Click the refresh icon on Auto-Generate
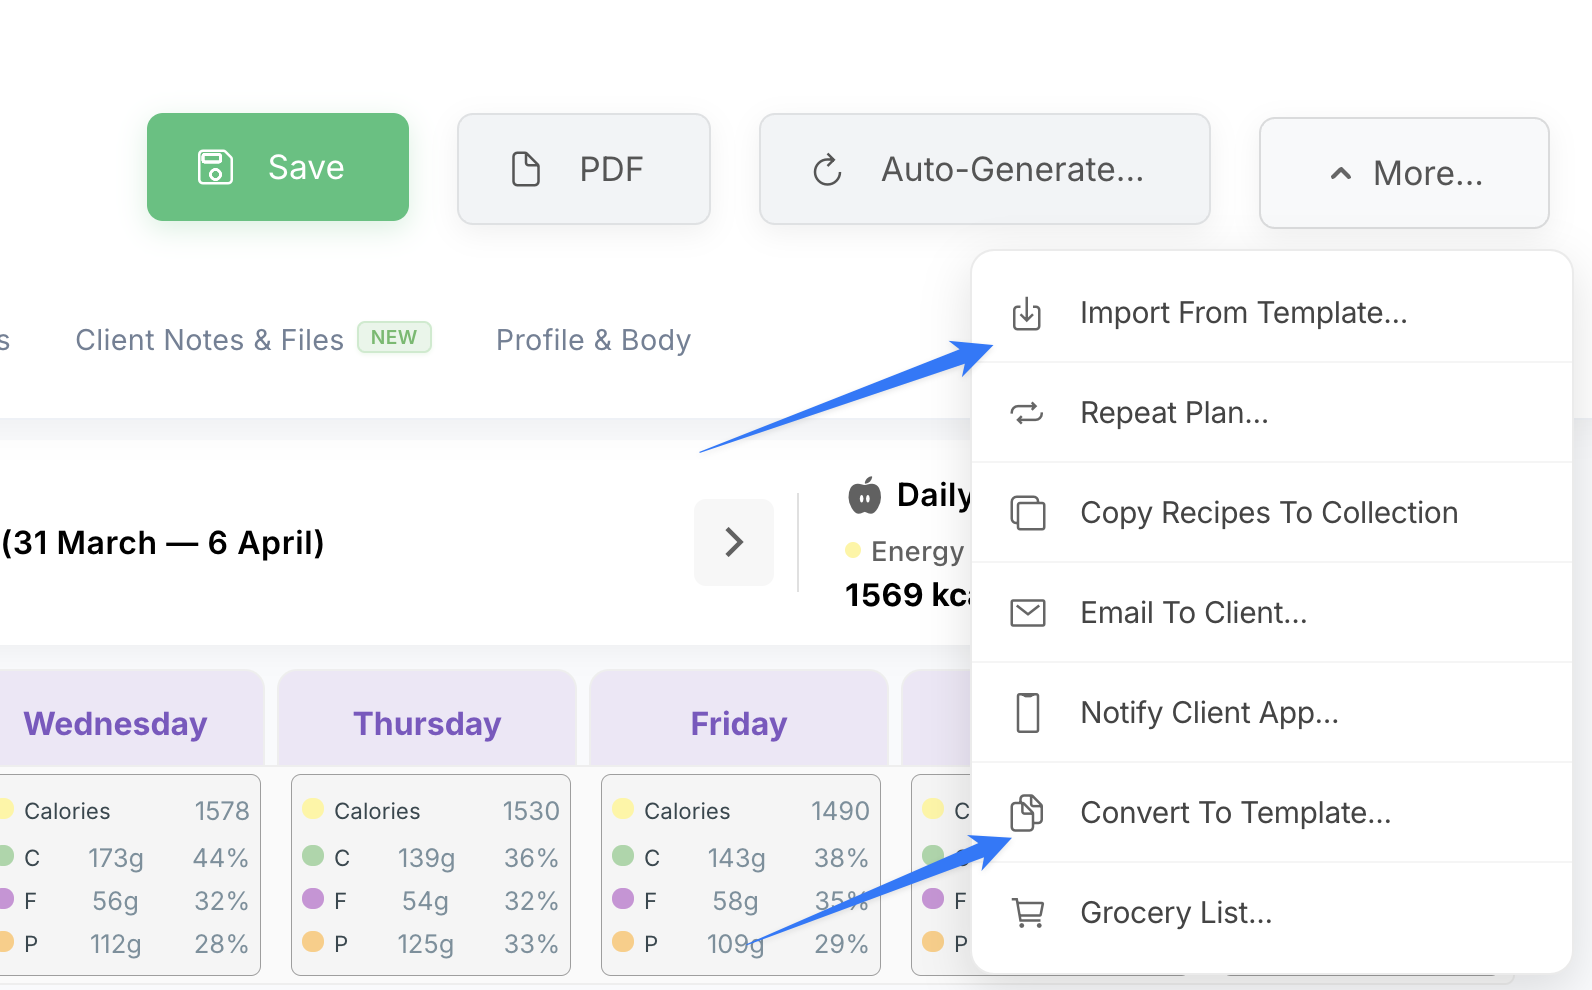Viewport: 1592px width, 990px height. tap(827, 170)
